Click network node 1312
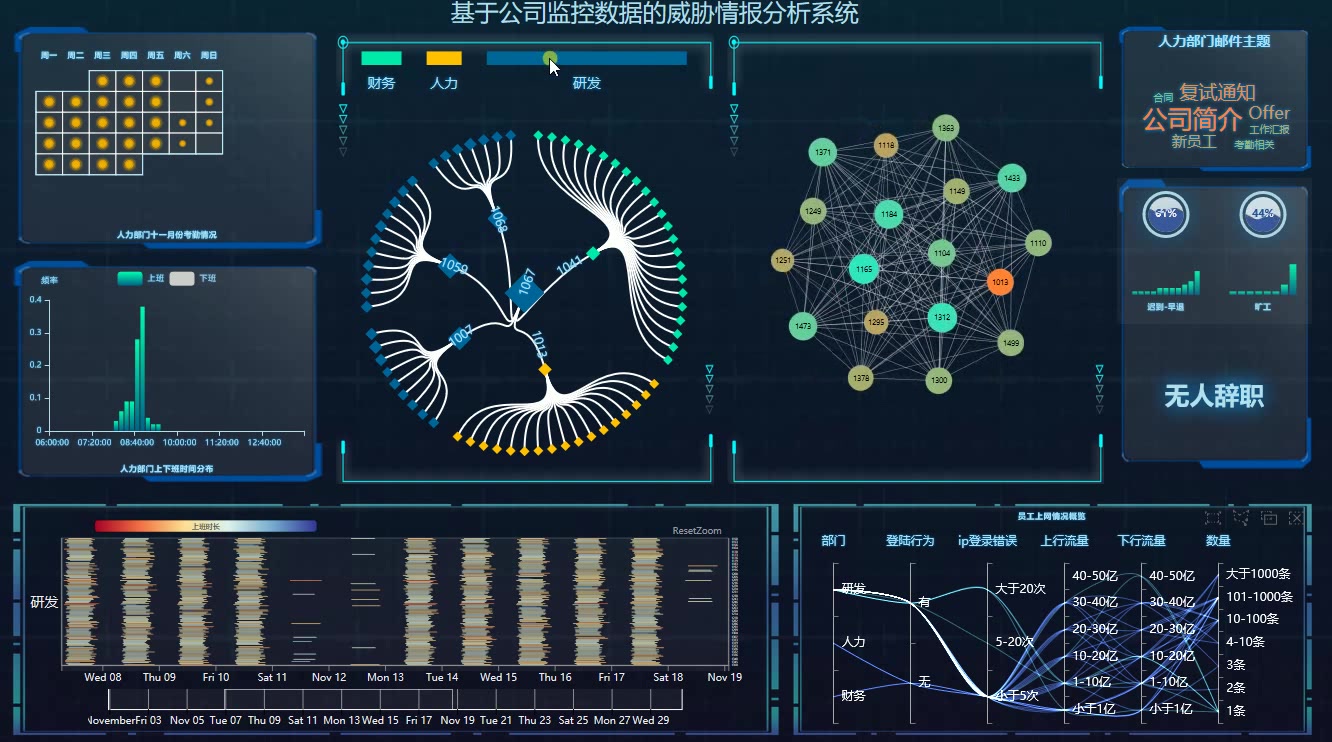This screenshot has height=742, width=1332. [x=941, y=317]
